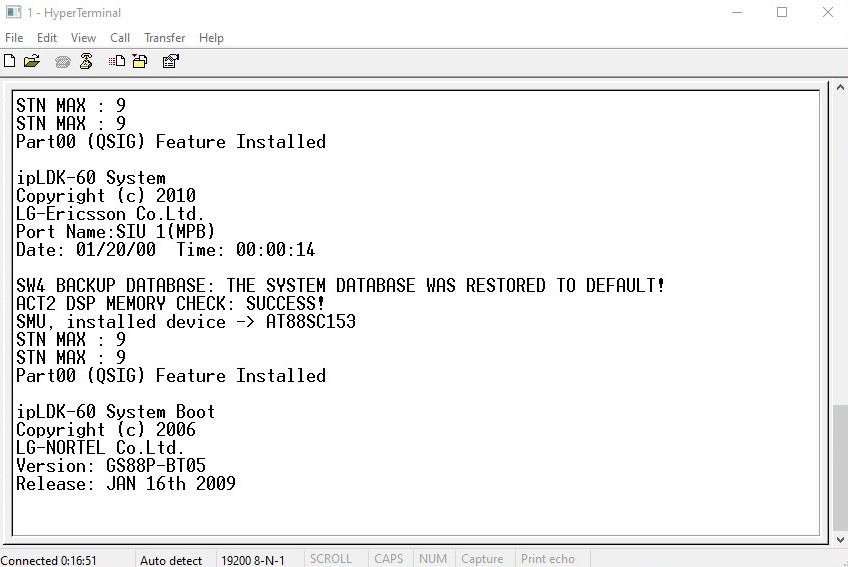Click the HyperTerminal title bar app icon
848x567 pixels.
(13, 12)
